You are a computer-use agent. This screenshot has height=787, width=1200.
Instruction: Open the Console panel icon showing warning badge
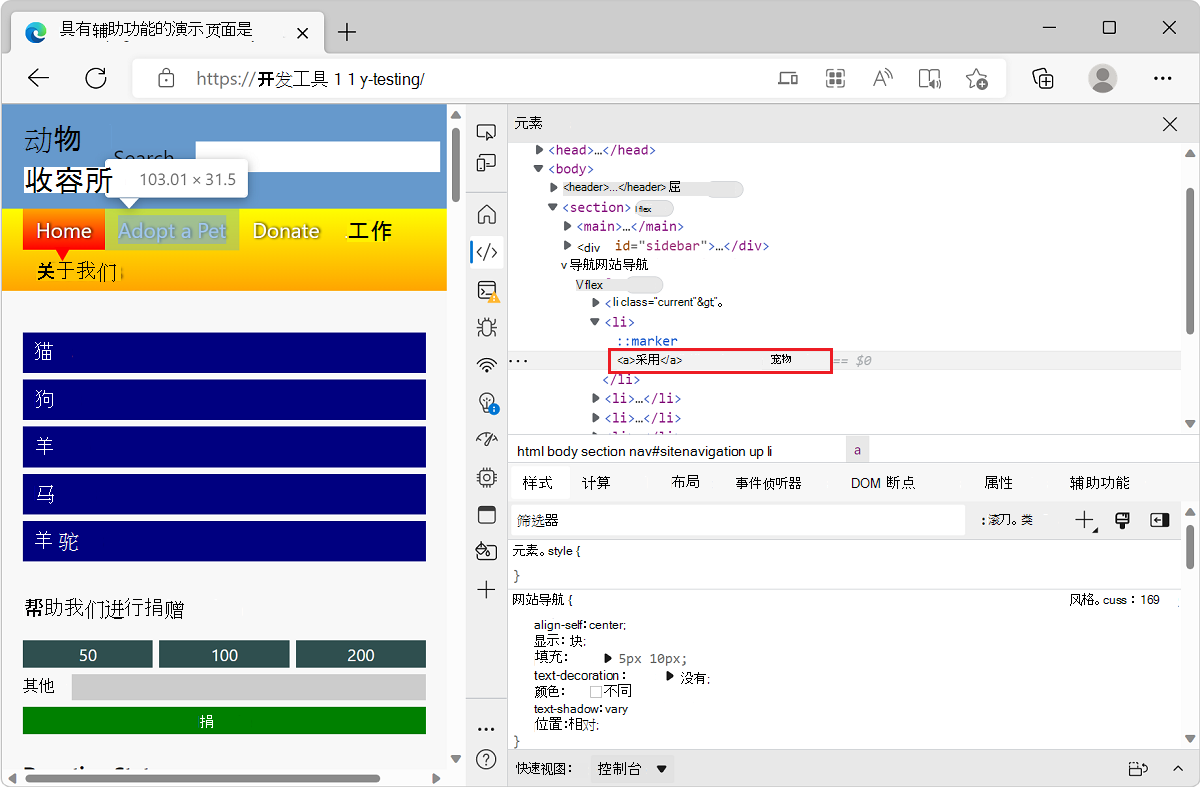pos(486,291)
